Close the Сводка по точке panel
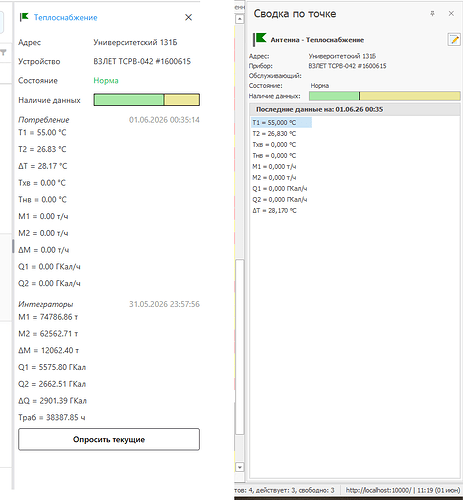This screenshot has width=463, height=500. coord(451,14)
